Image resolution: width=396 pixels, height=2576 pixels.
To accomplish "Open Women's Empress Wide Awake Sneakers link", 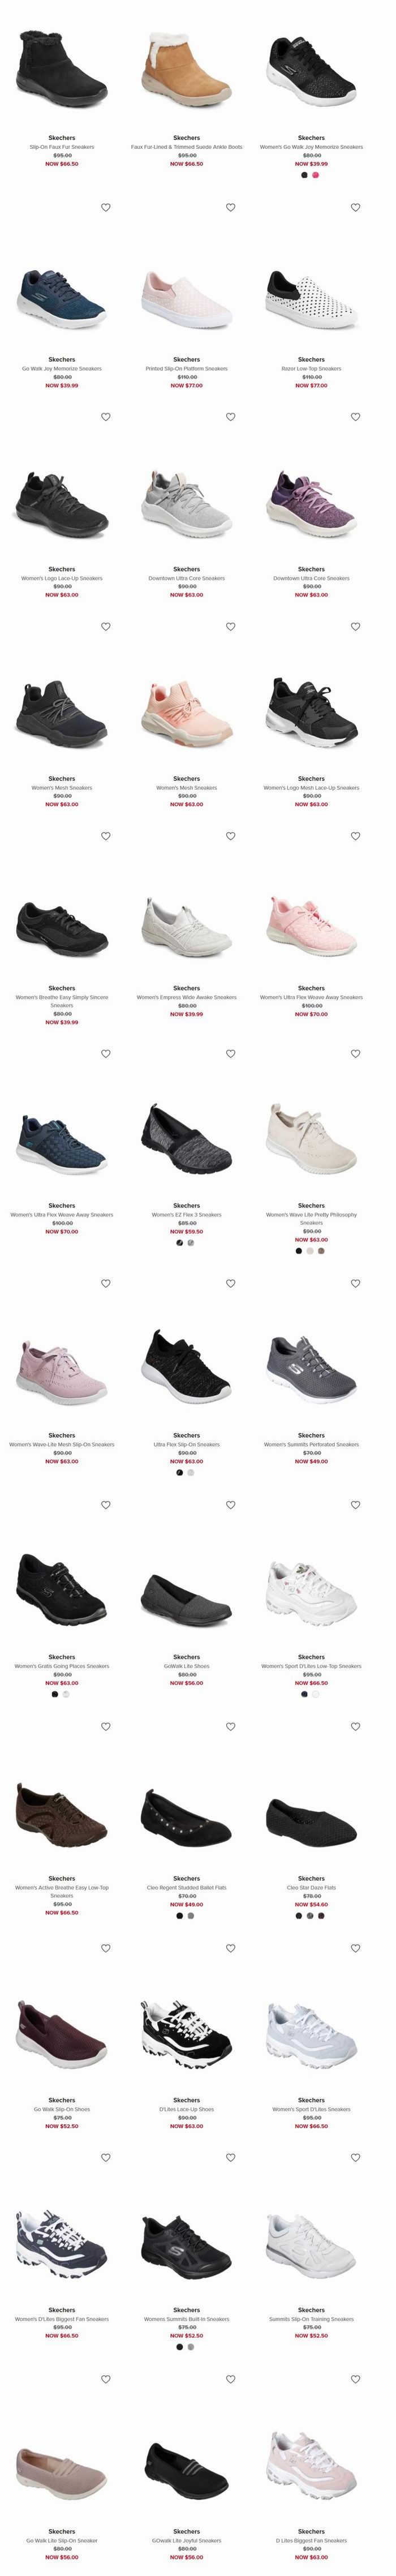I will coord(186,998).
